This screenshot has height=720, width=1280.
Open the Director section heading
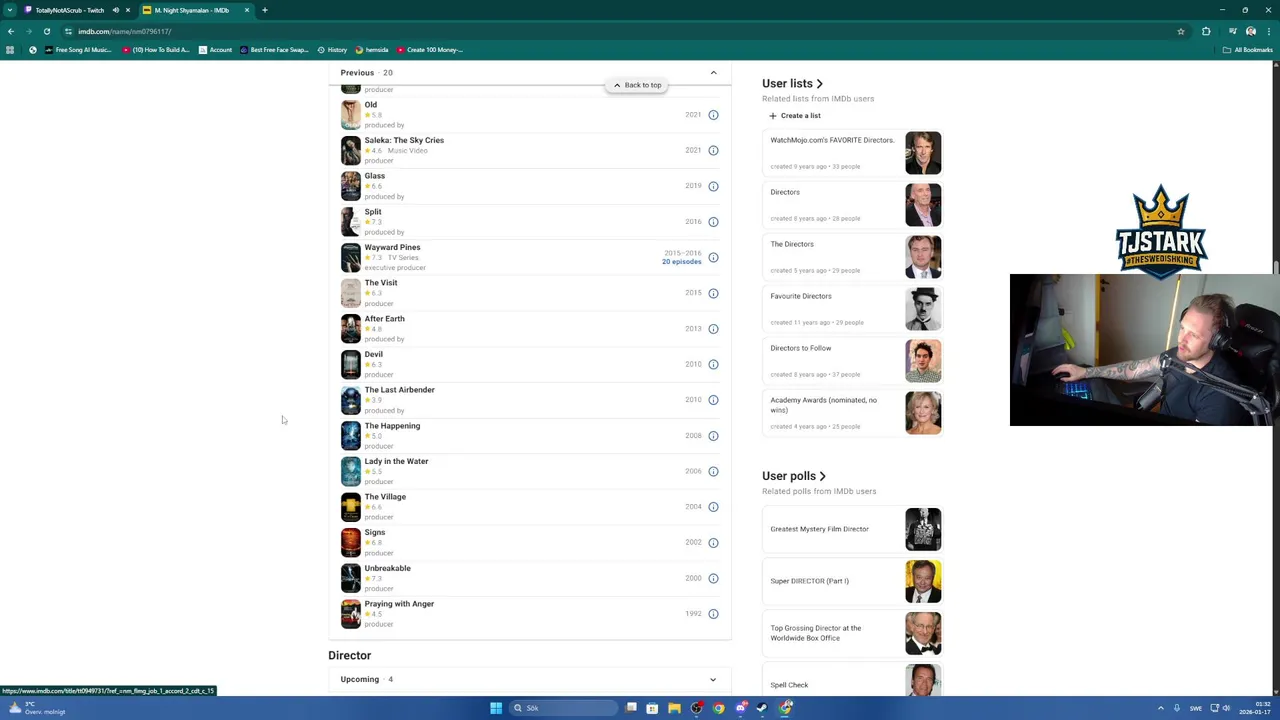tap(349, 656)
